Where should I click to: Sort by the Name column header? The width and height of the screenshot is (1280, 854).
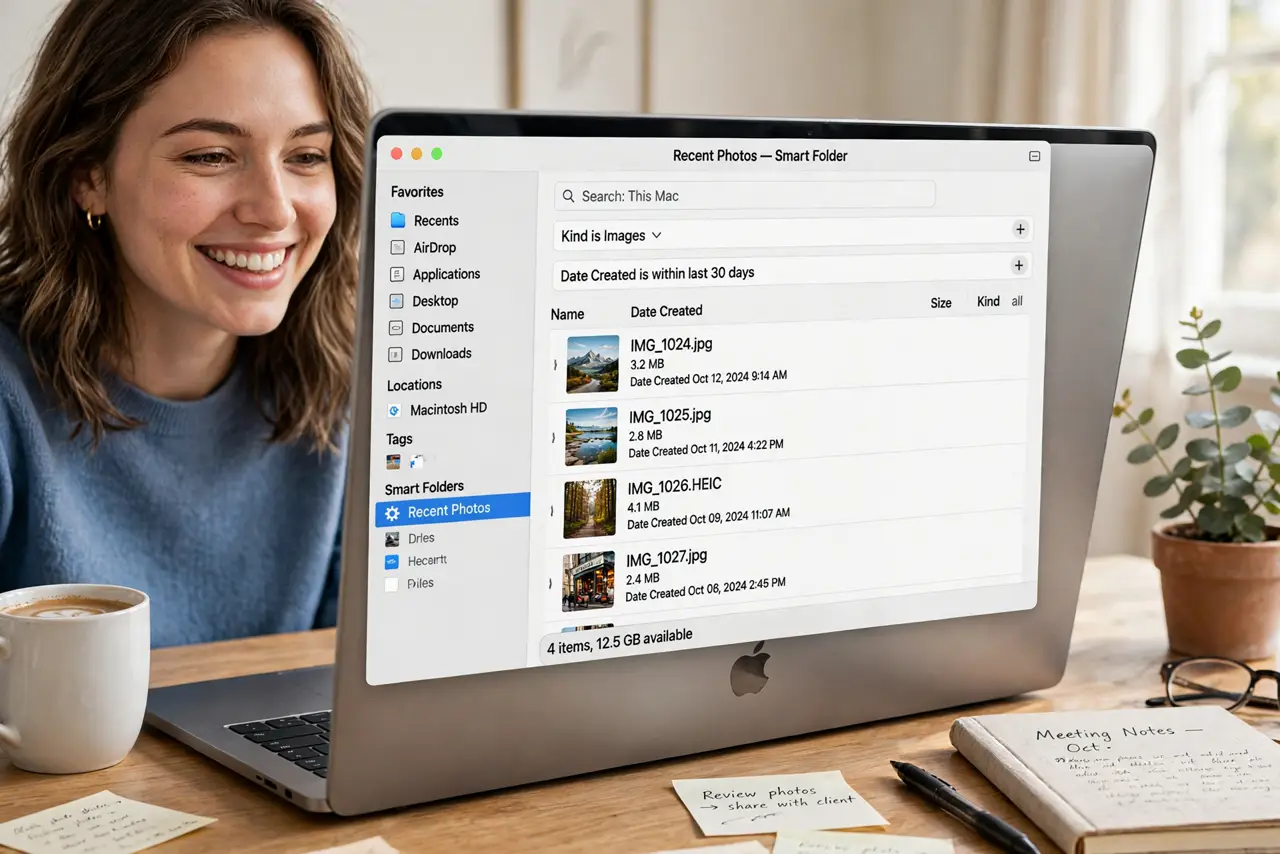click(x=567, y=314)
